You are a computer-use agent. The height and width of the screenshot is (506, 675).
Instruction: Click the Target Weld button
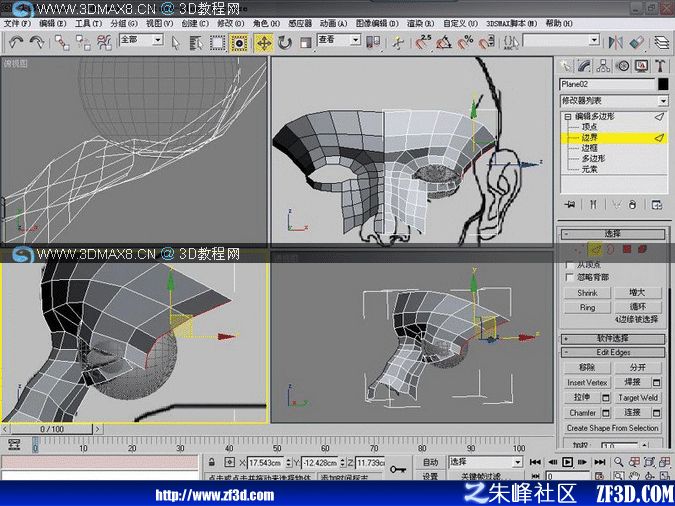pos(638,398)
